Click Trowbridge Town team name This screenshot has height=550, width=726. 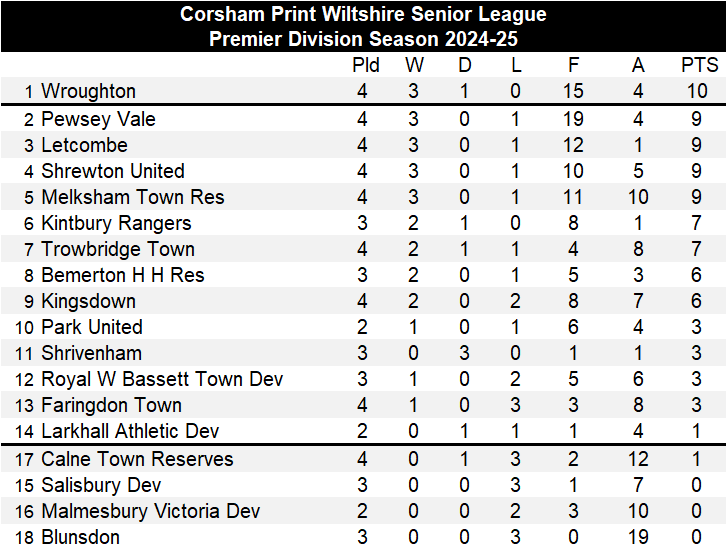point(117,249)
